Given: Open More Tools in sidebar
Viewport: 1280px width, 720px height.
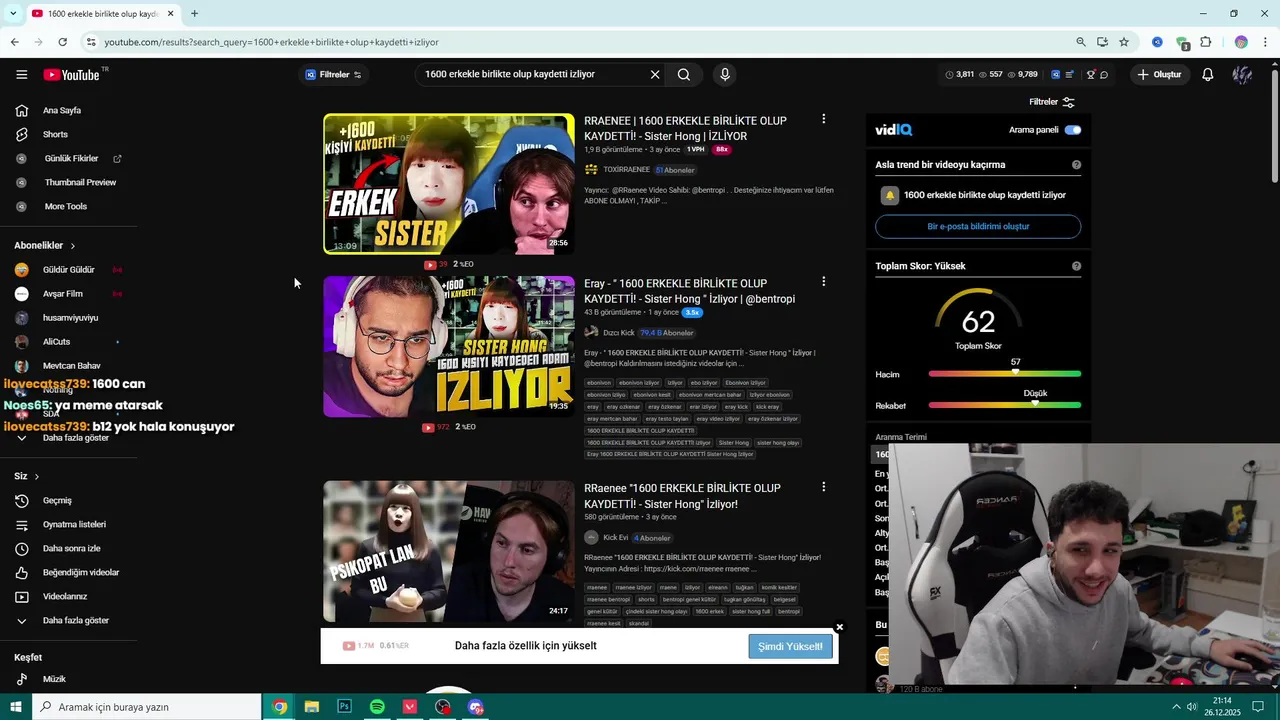Looking at the screenshot, I should (66, 207).
